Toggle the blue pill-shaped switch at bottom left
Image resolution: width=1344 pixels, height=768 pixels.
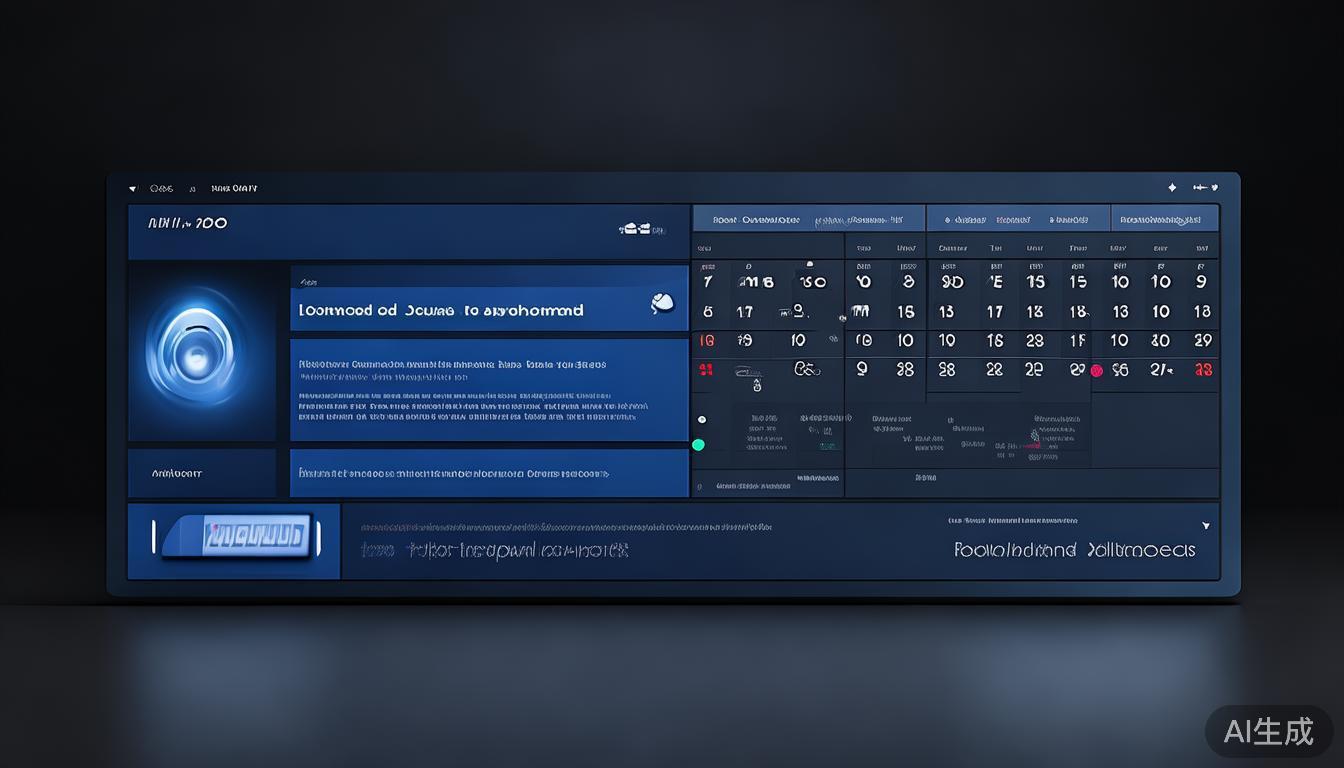click(x=238, y=537)
